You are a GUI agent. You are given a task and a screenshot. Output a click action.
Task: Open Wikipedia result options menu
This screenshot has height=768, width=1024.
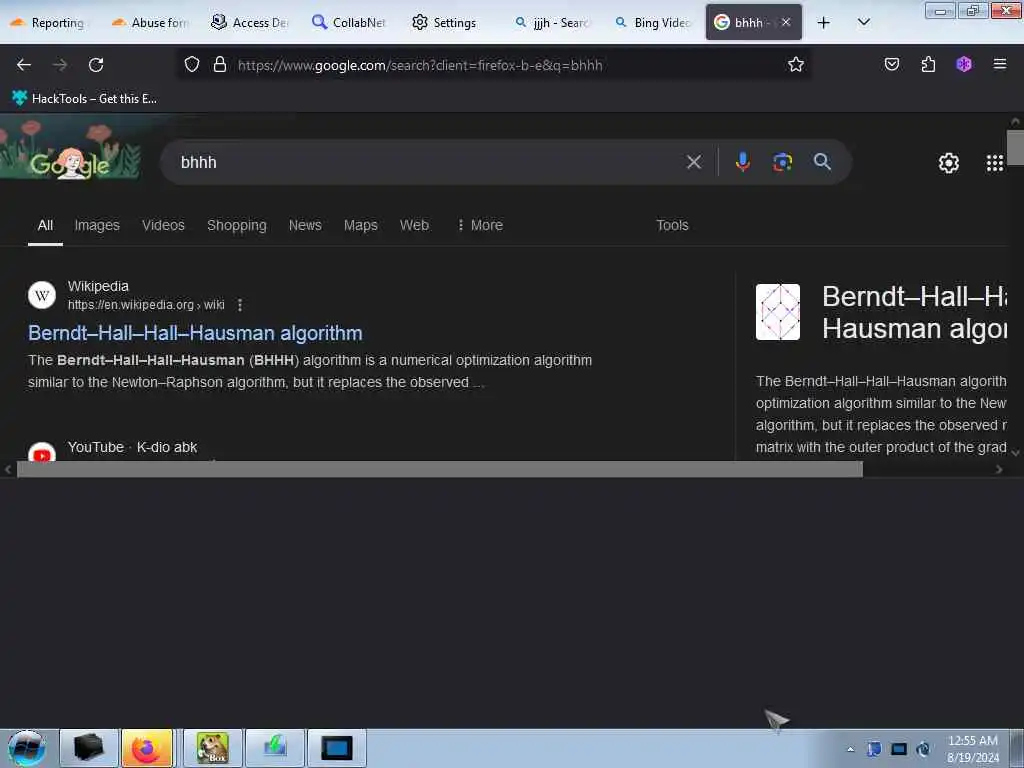click(x=240, y=305)
